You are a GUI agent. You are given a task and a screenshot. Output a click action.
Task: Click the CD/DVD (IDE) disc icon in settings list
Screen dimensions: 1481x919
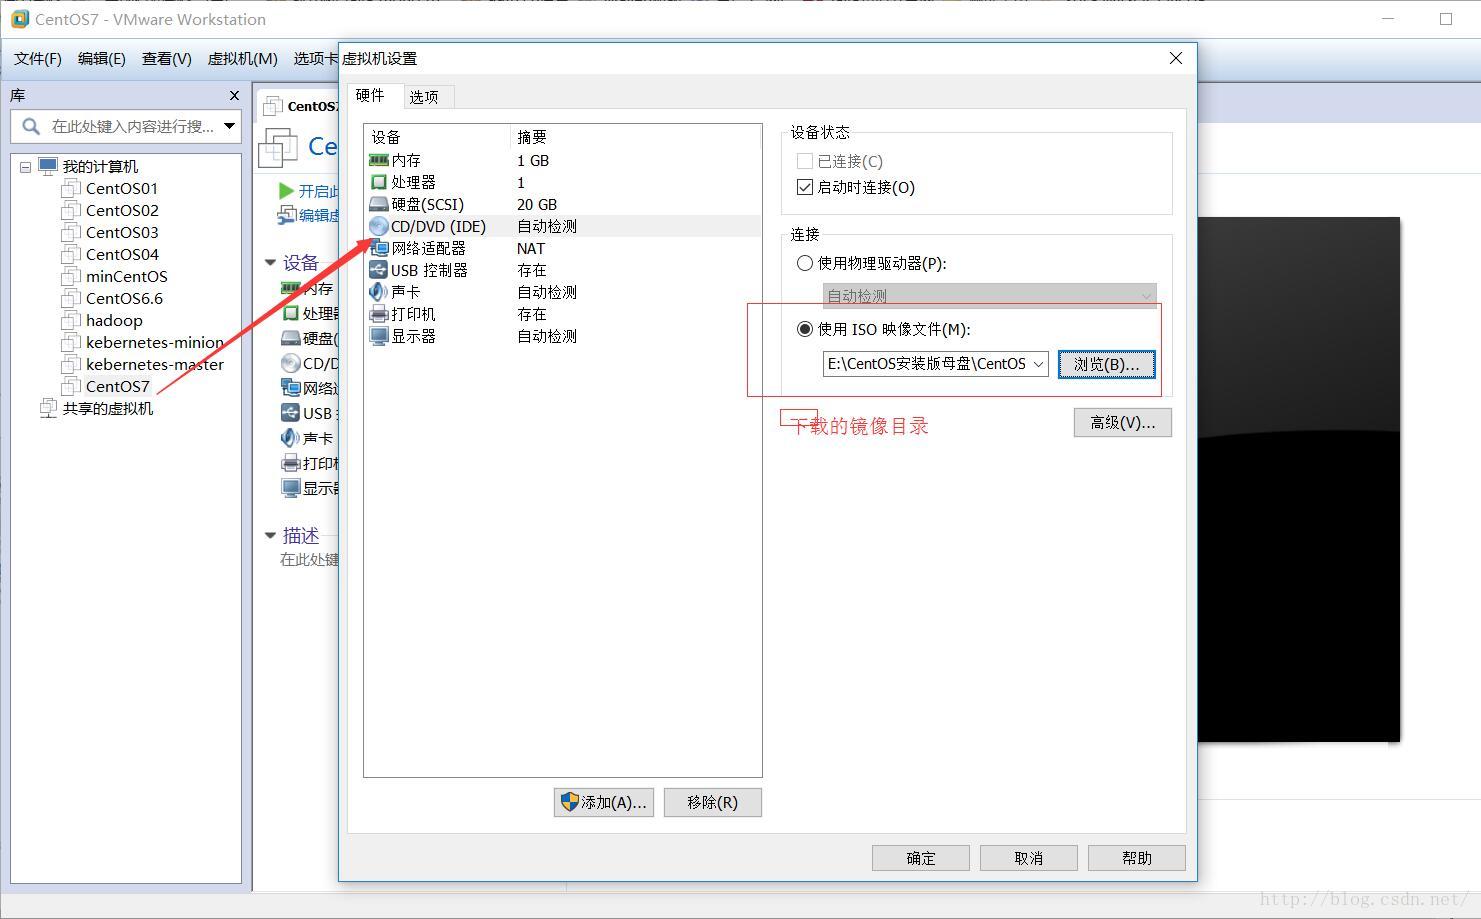coord(378,227)
